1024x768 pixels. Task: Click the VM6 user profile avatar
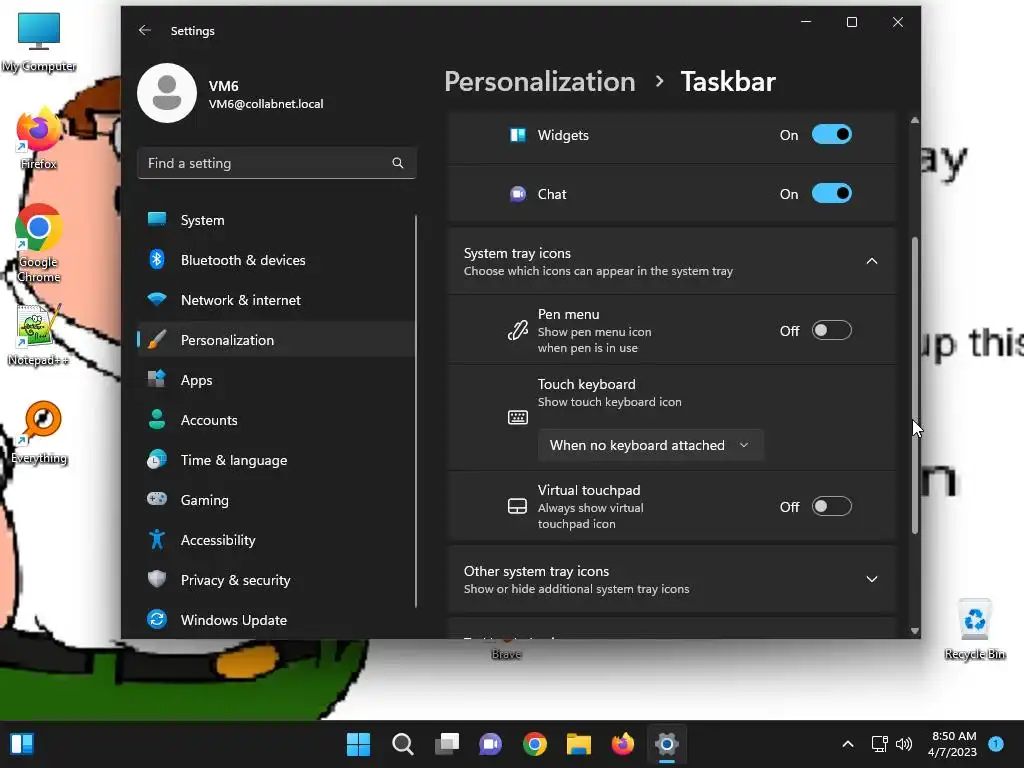(x=167, y=93)
